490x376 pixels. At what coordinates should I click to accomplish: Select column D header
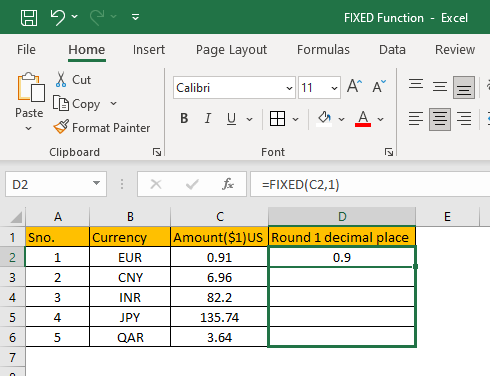point(342,217)
